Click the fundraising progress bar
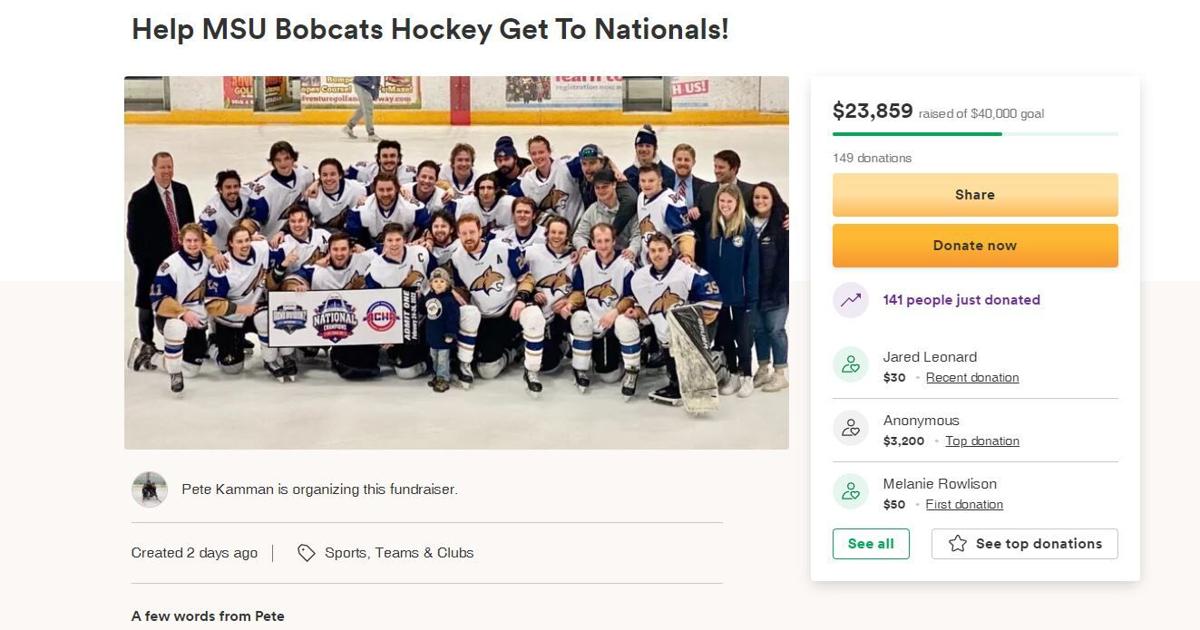Screen dimensions: 1200x630 [975, 134]
